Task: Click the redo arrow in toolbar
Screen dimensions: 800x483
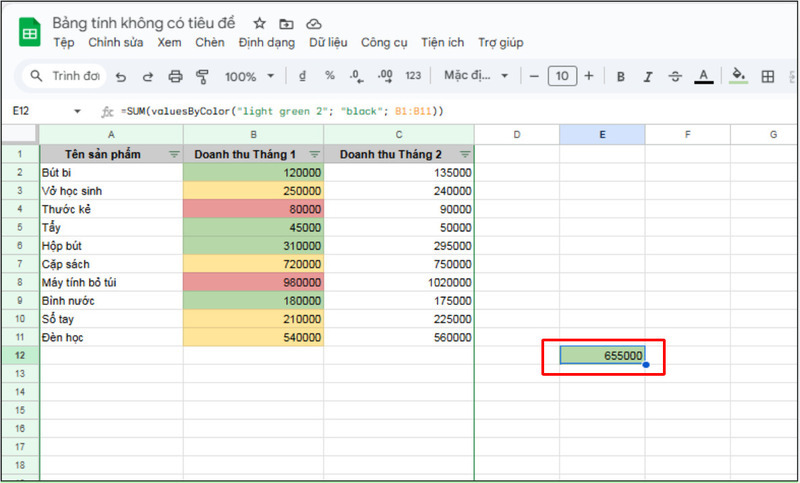Action: tap(148, 76)
